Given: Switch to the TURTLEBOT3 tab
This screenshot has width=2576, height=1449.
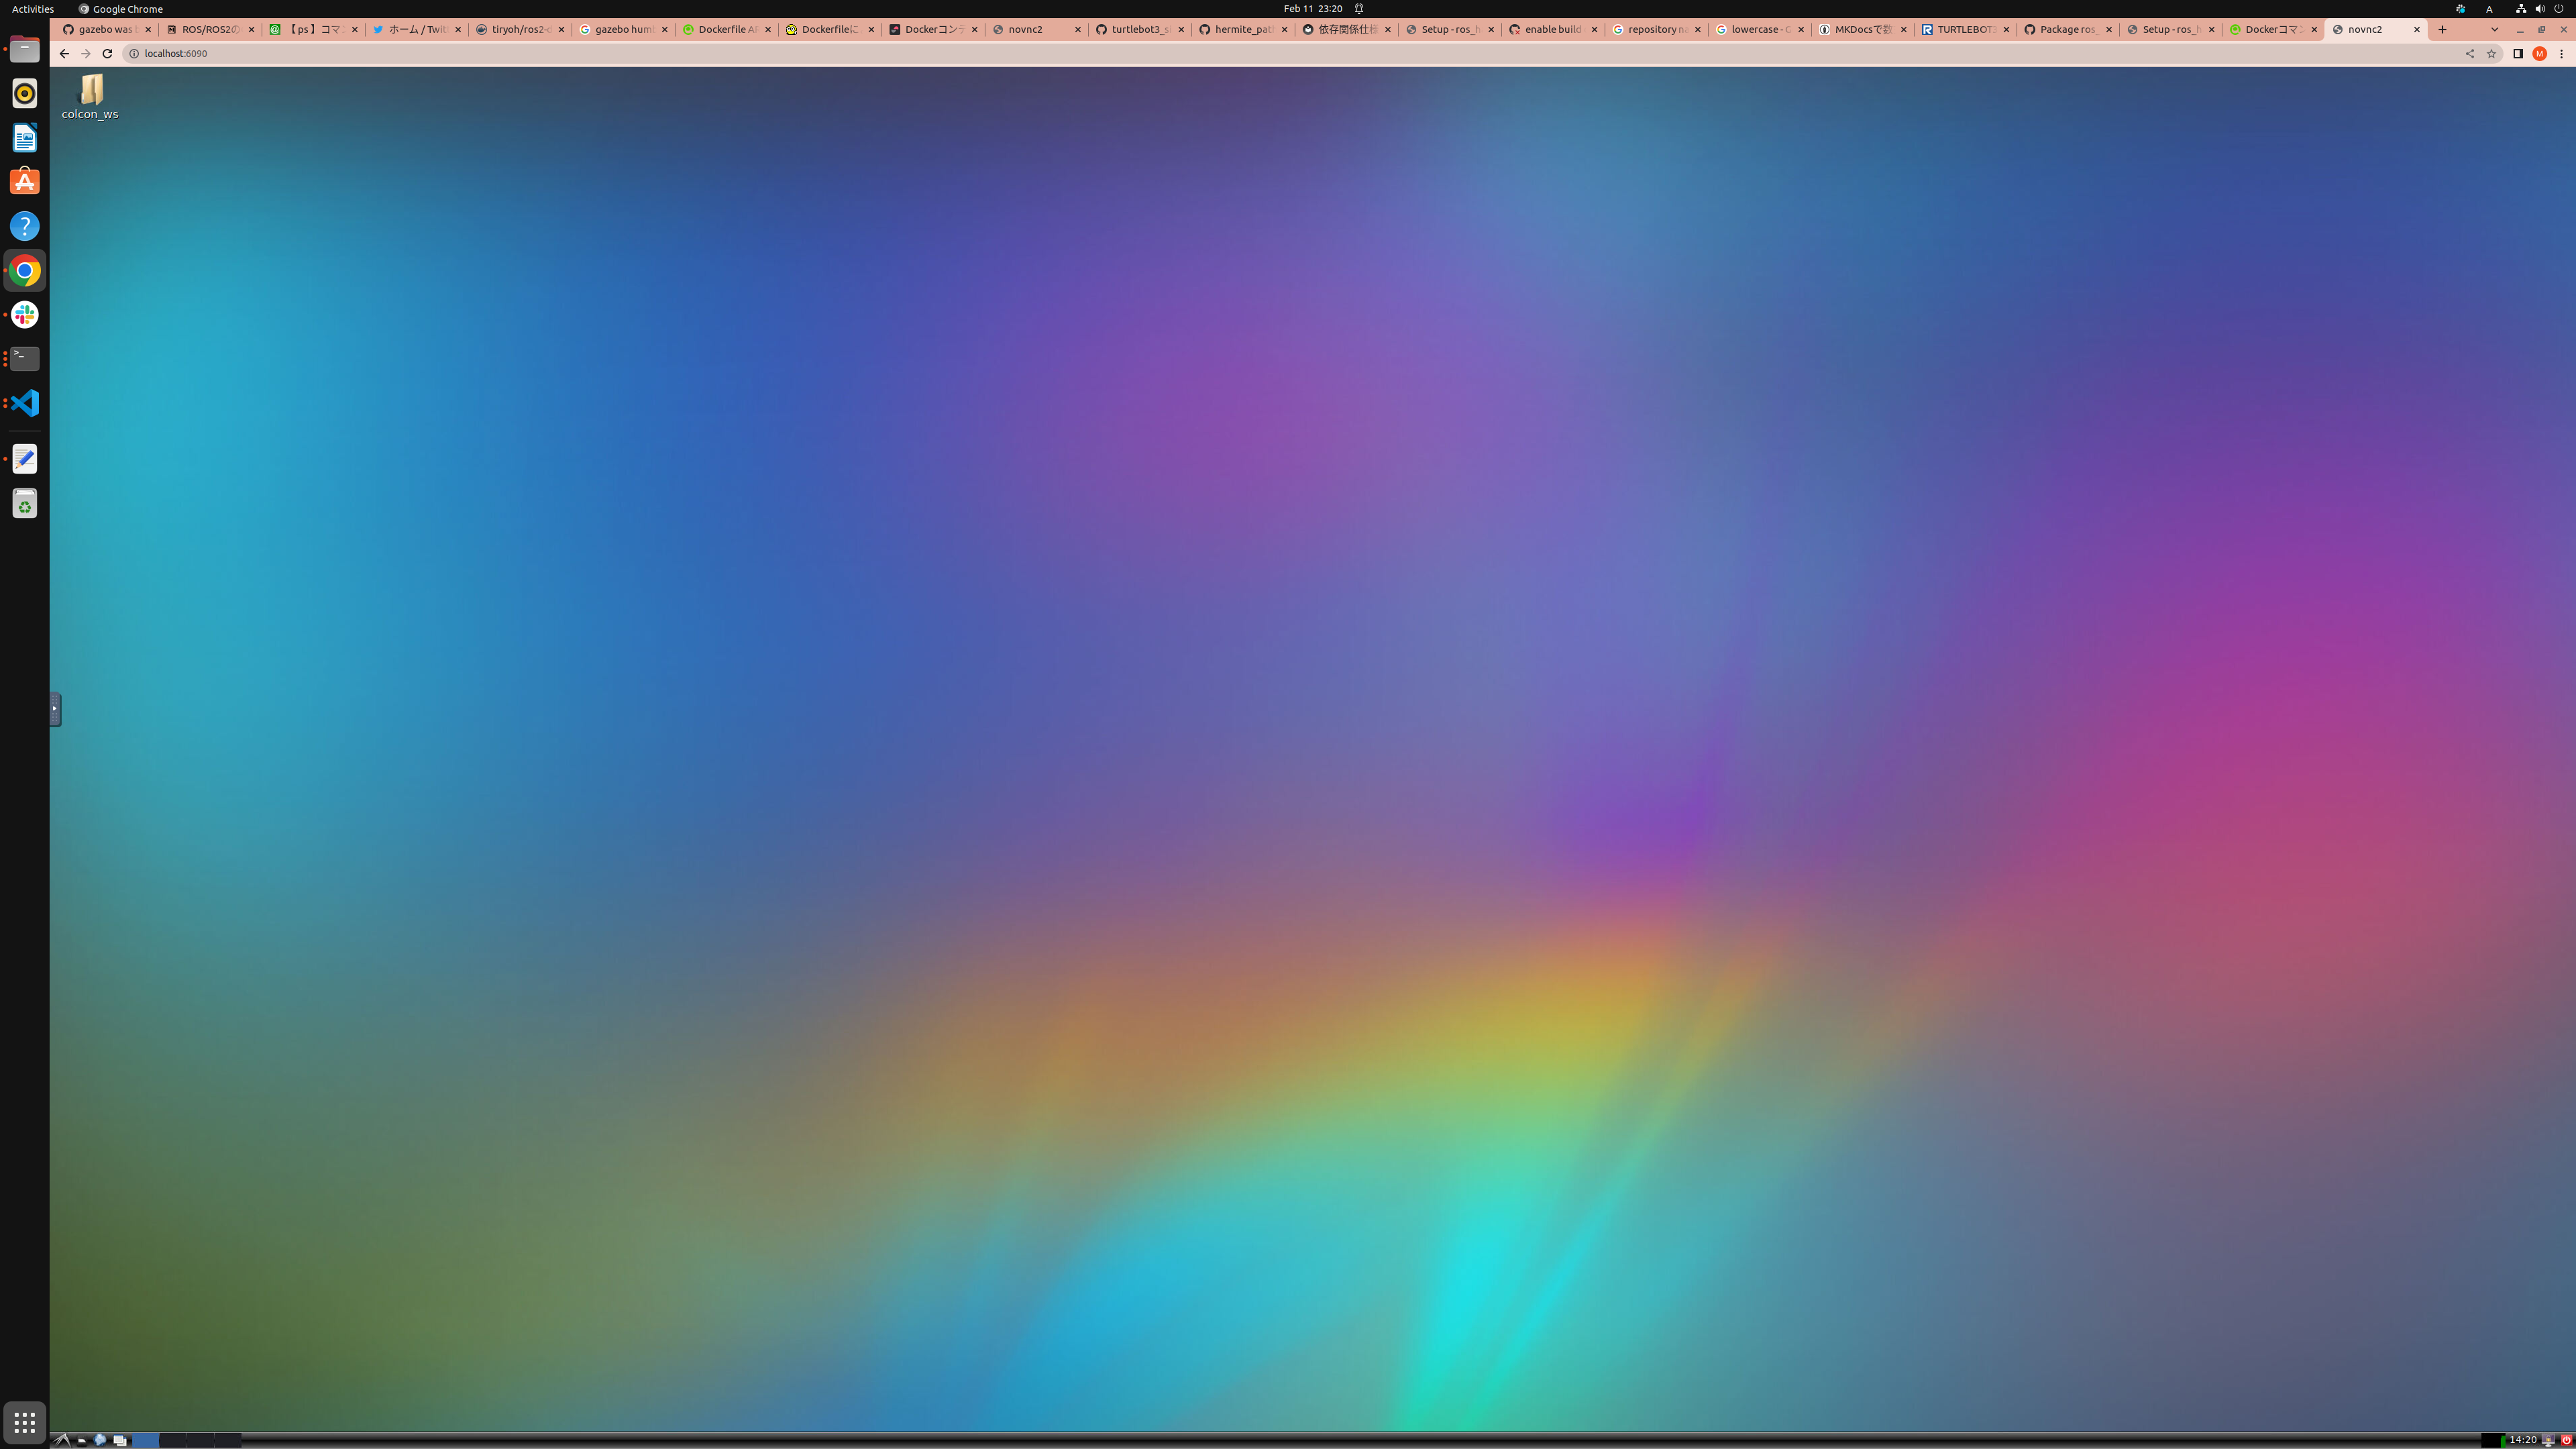Looking at the screenshot, I should point(1965,30).
